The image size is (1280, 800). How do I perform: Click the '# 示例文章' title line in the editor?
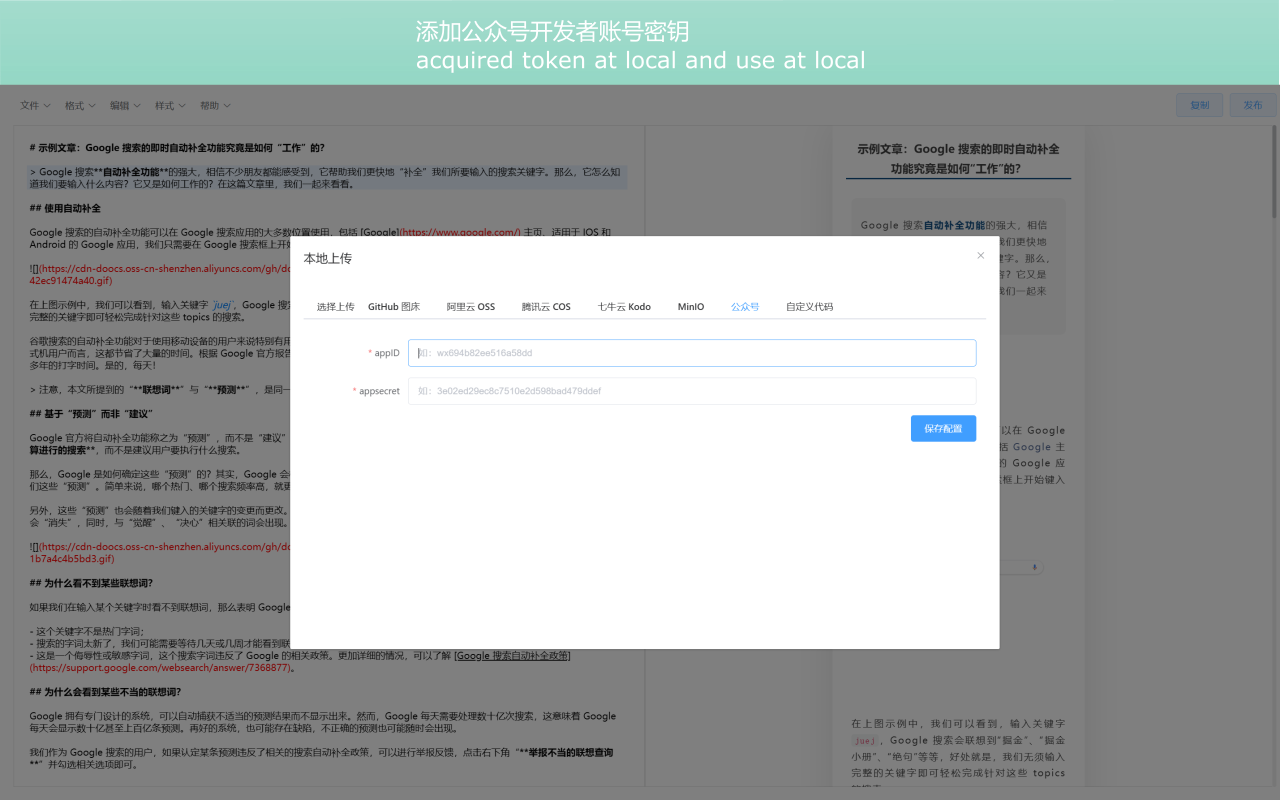[x=177, y=148]
